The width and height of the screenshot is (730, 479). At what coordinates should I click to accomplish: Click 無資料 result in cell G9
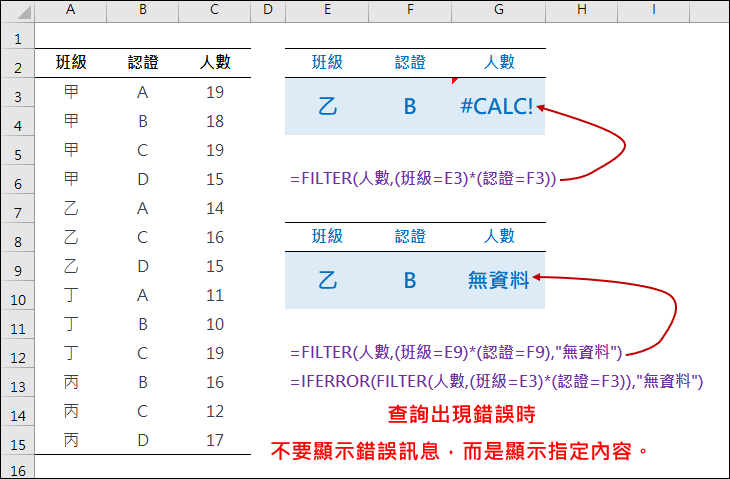click(499, 280)
